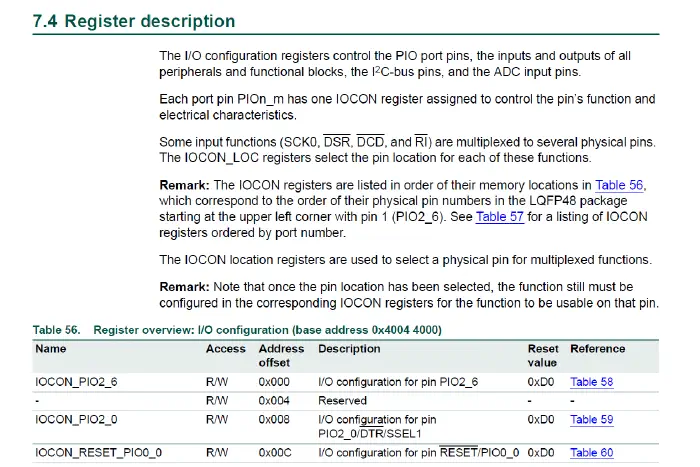The height and width of the screenshot is (467, 700).
Task: Click the Access column header
Action: pos(225,349)
